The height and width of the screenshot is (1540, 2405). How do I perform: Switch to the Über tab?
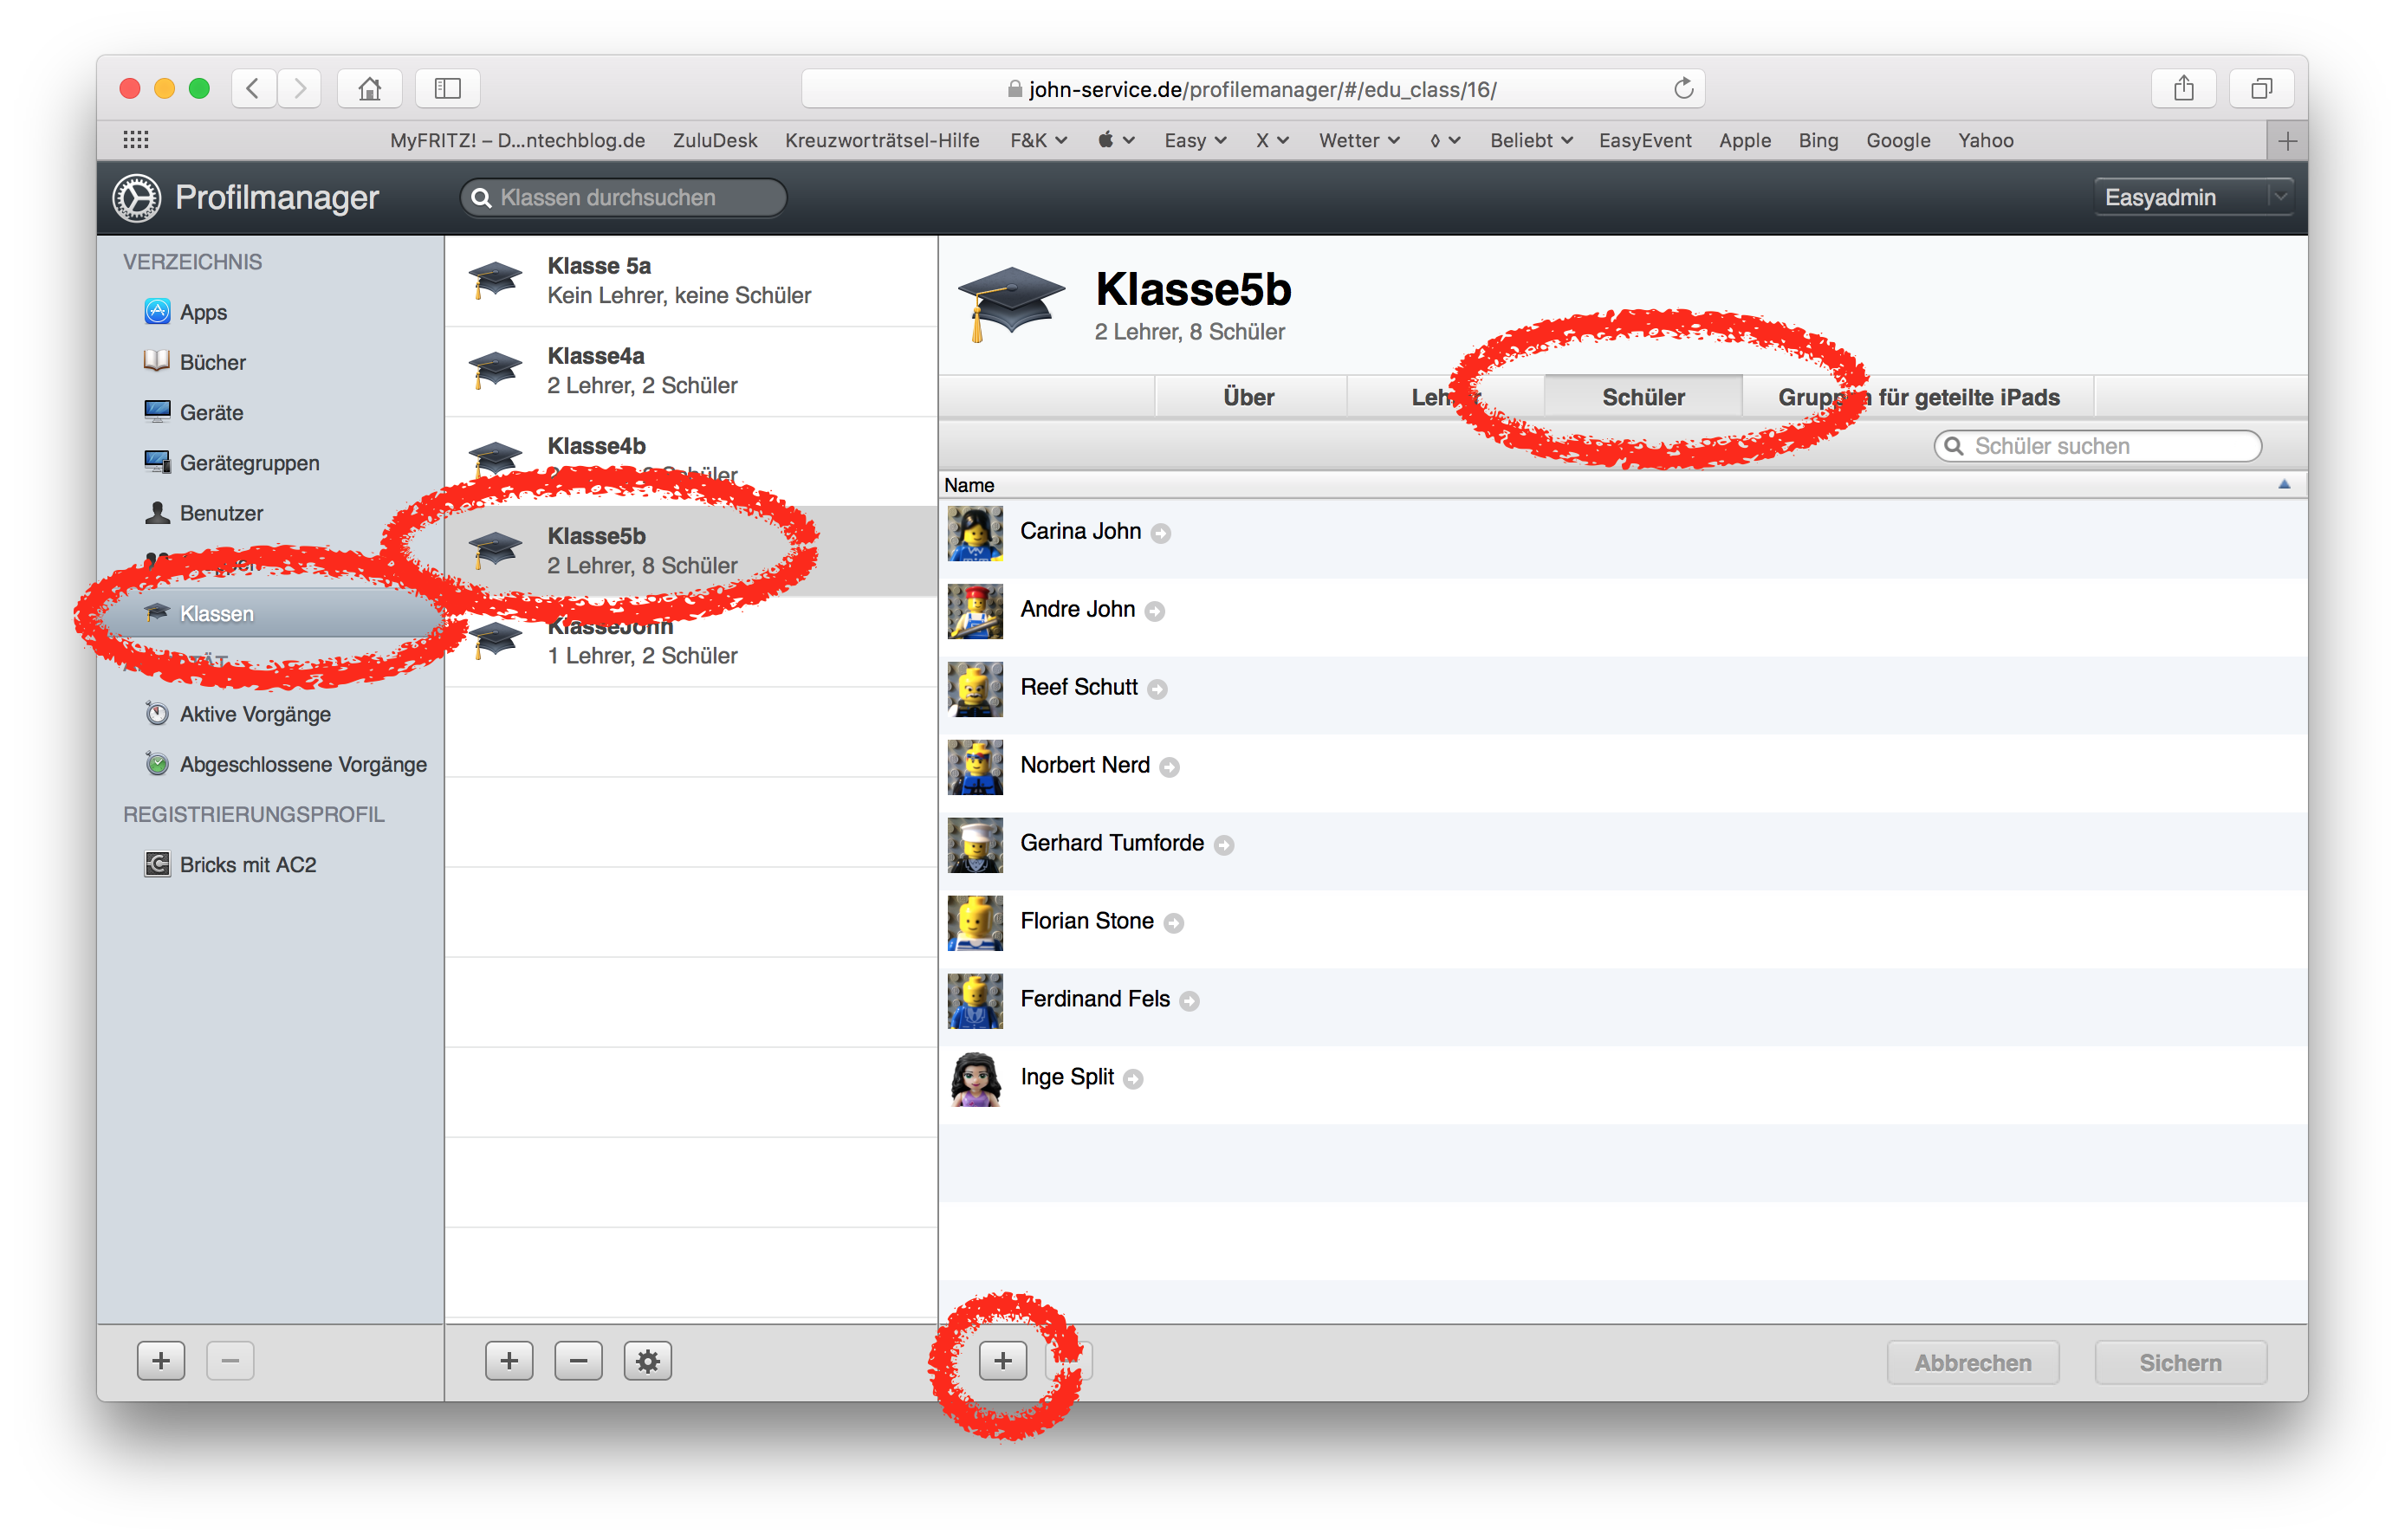pyautogui.click(x=1249, y=397)
